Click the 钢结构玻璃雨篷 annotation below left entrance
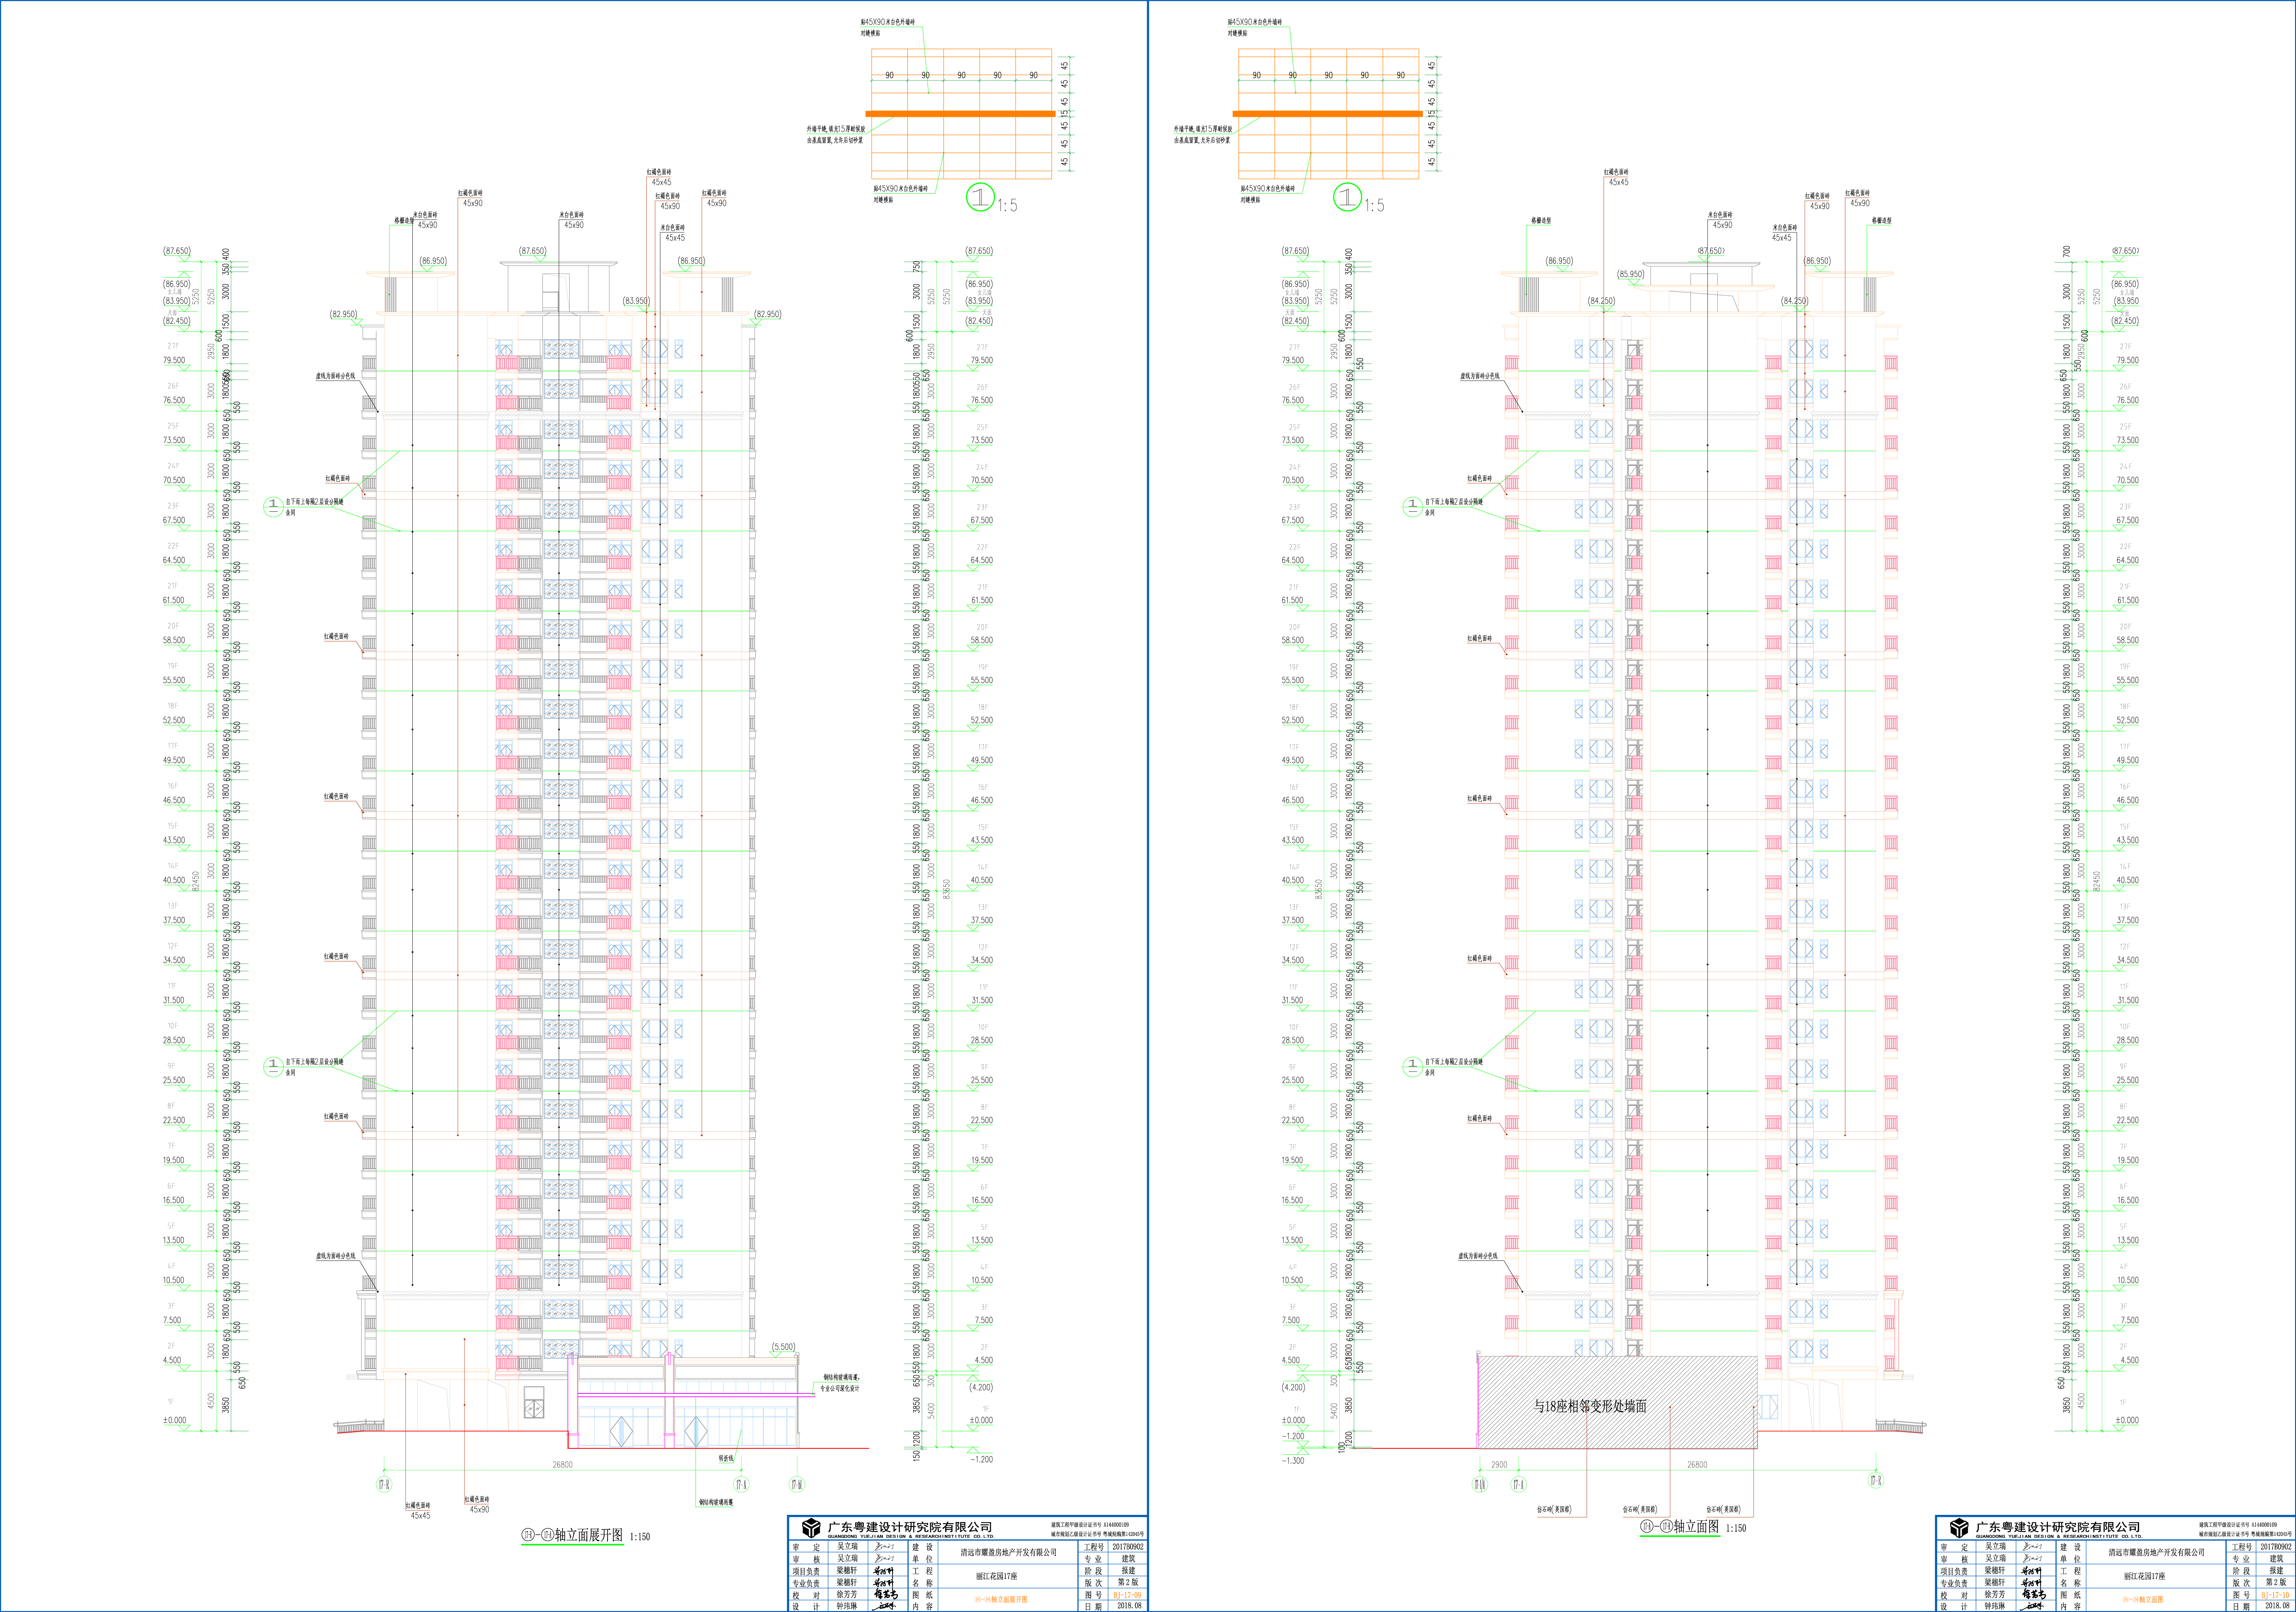 click(x=715, y=1502)
